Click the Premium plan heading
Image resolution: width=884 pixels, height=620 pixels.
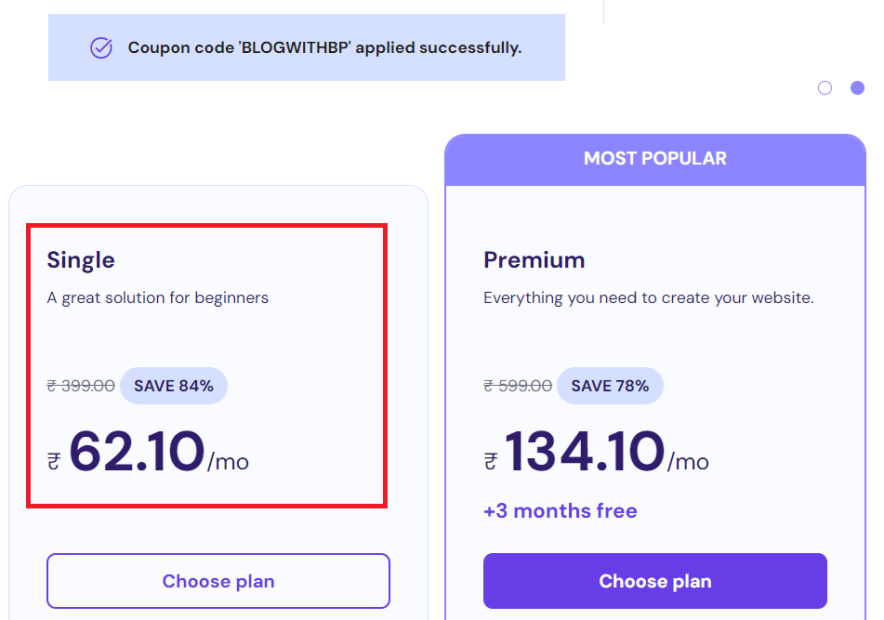pos(534,260)
